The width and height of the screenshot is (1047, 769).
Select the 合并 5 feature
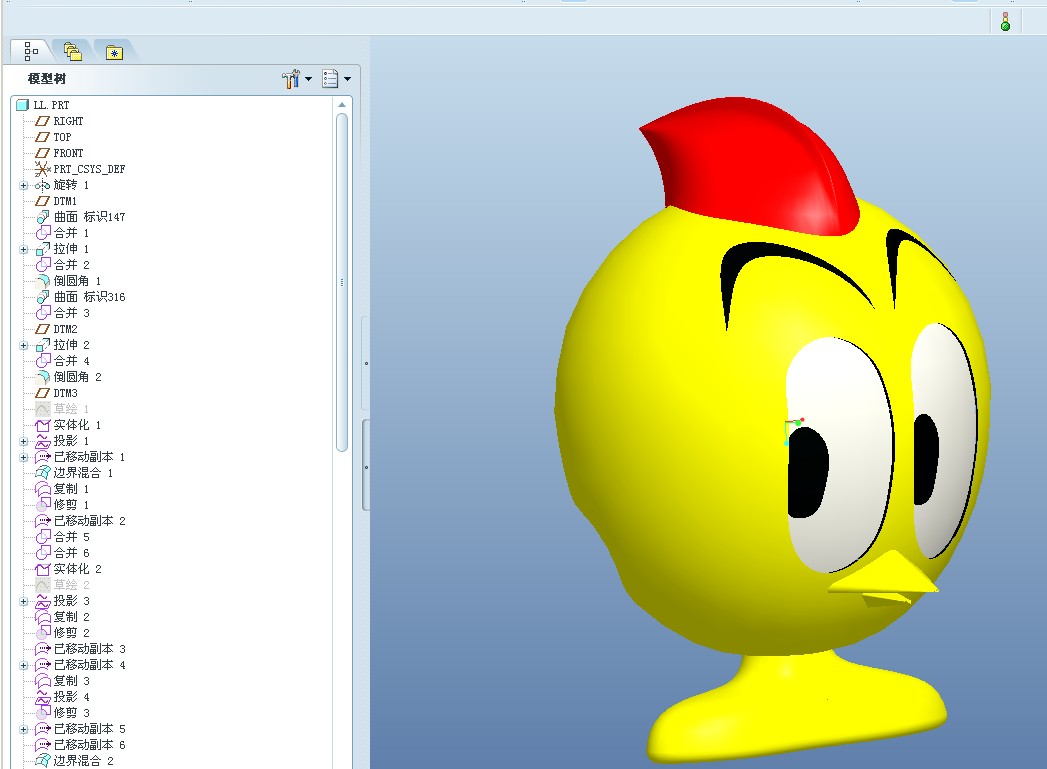pos(62,537)
